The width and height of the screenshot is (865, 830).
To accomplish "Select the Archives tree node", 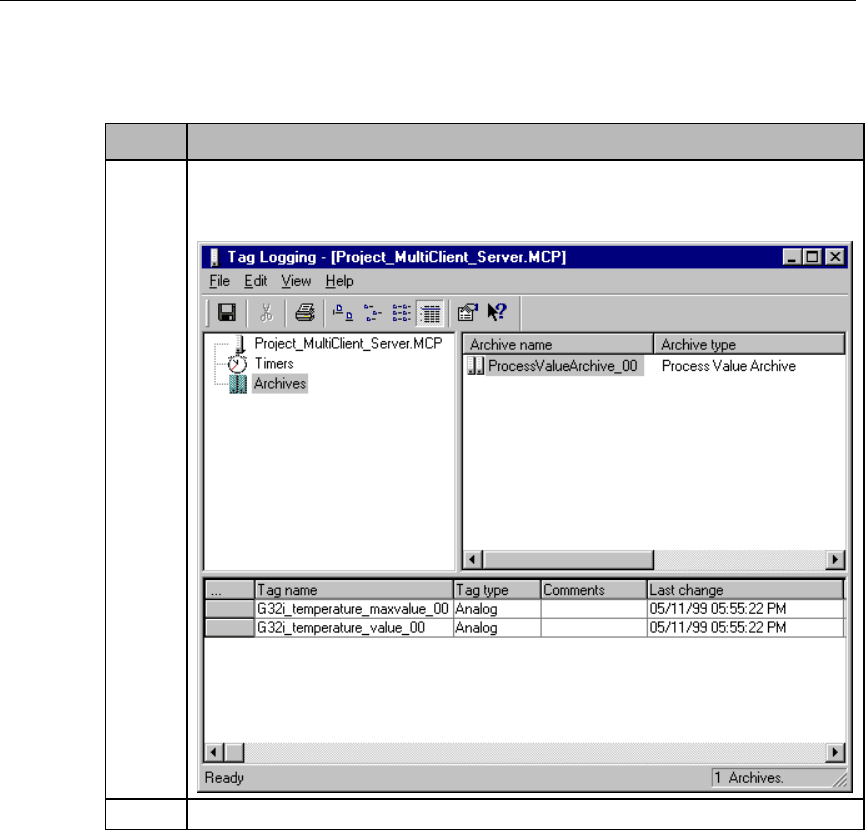I will [x=279, y=384].
